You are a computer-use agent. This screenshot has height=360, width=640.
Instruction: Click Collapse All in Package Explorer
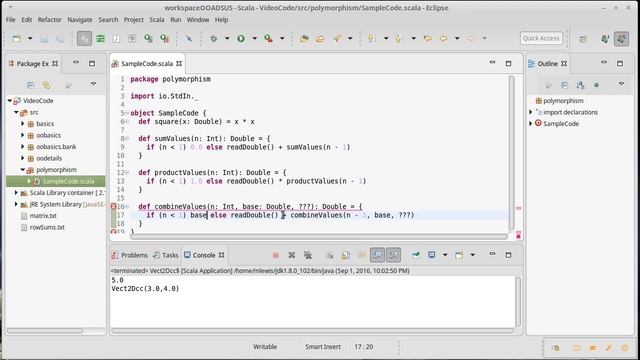coord(31,85)
